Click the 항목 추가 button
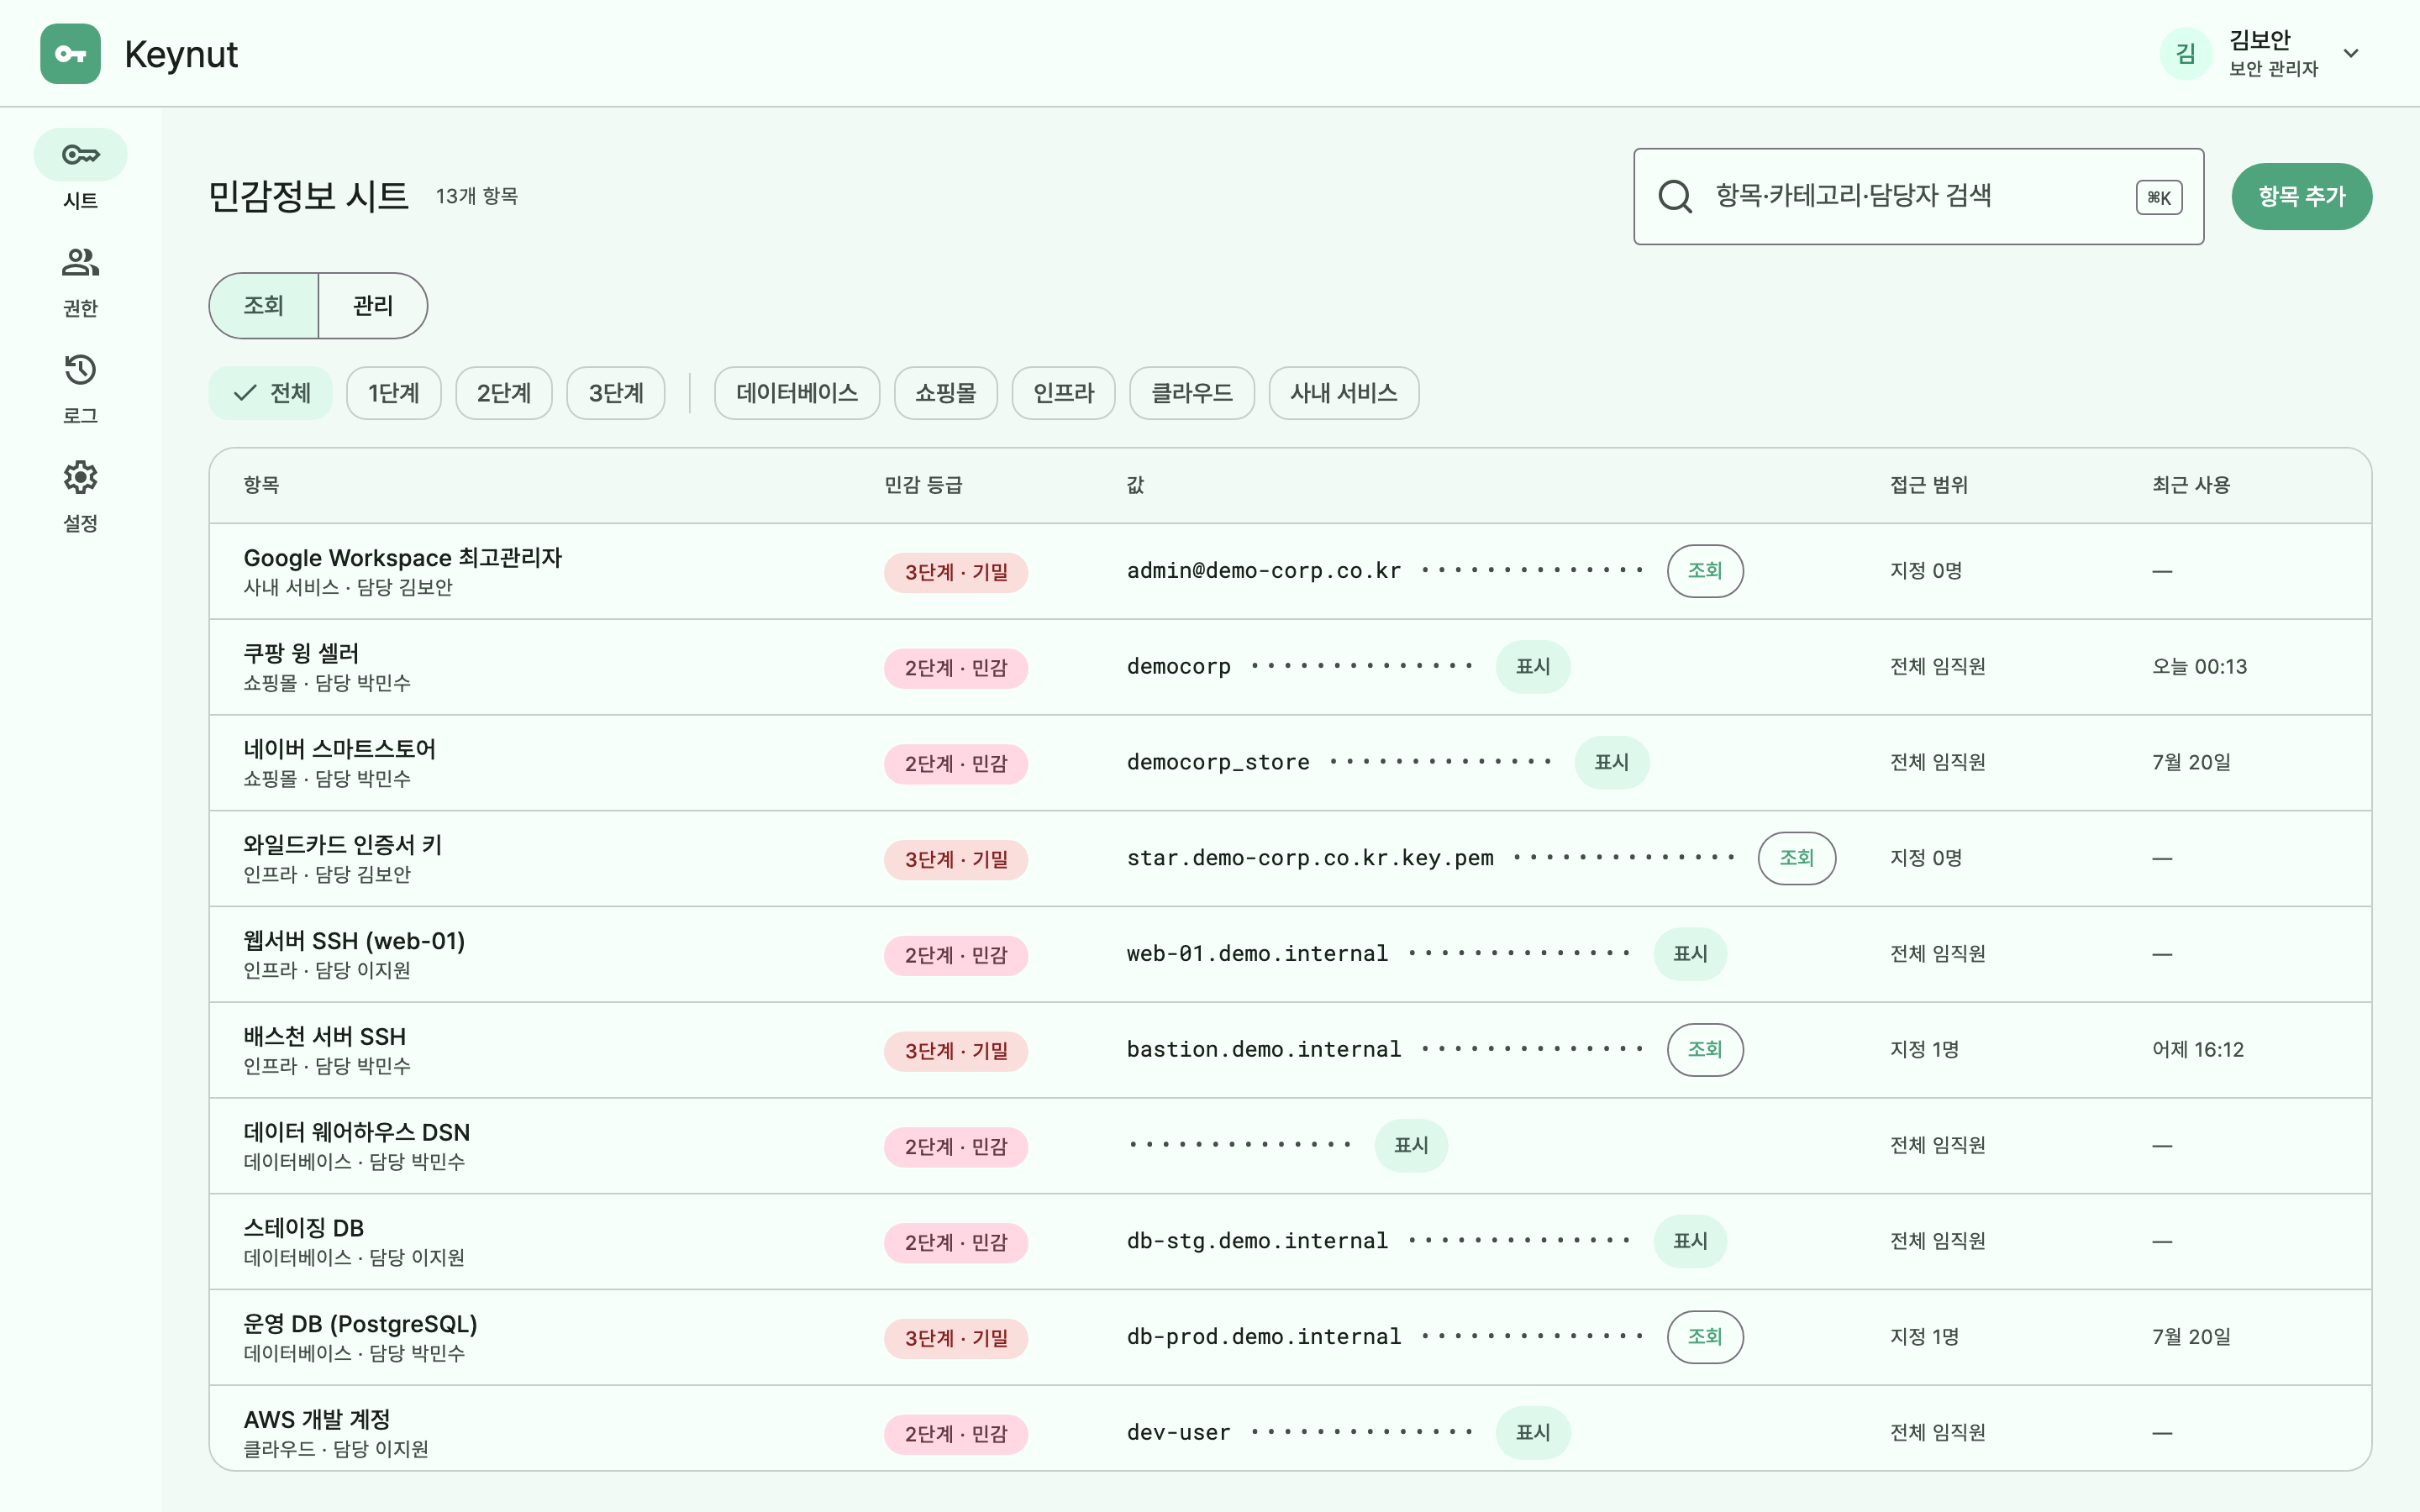Screen dimensions: 2420x1512 pos(2301,196)
